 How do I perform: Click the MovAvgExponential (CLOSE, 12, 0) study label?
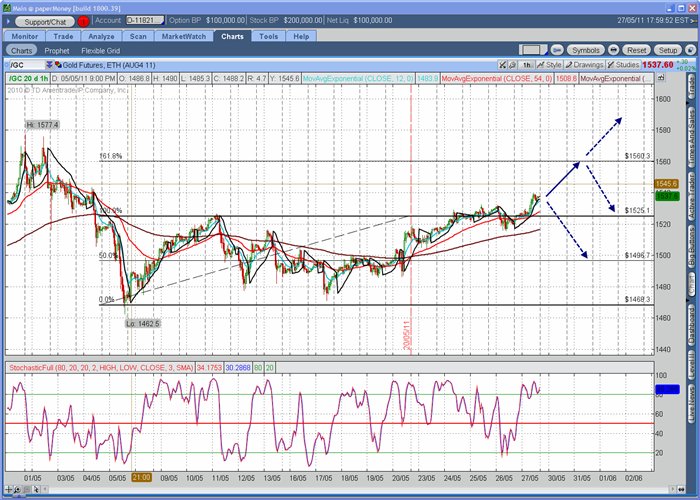358,79
